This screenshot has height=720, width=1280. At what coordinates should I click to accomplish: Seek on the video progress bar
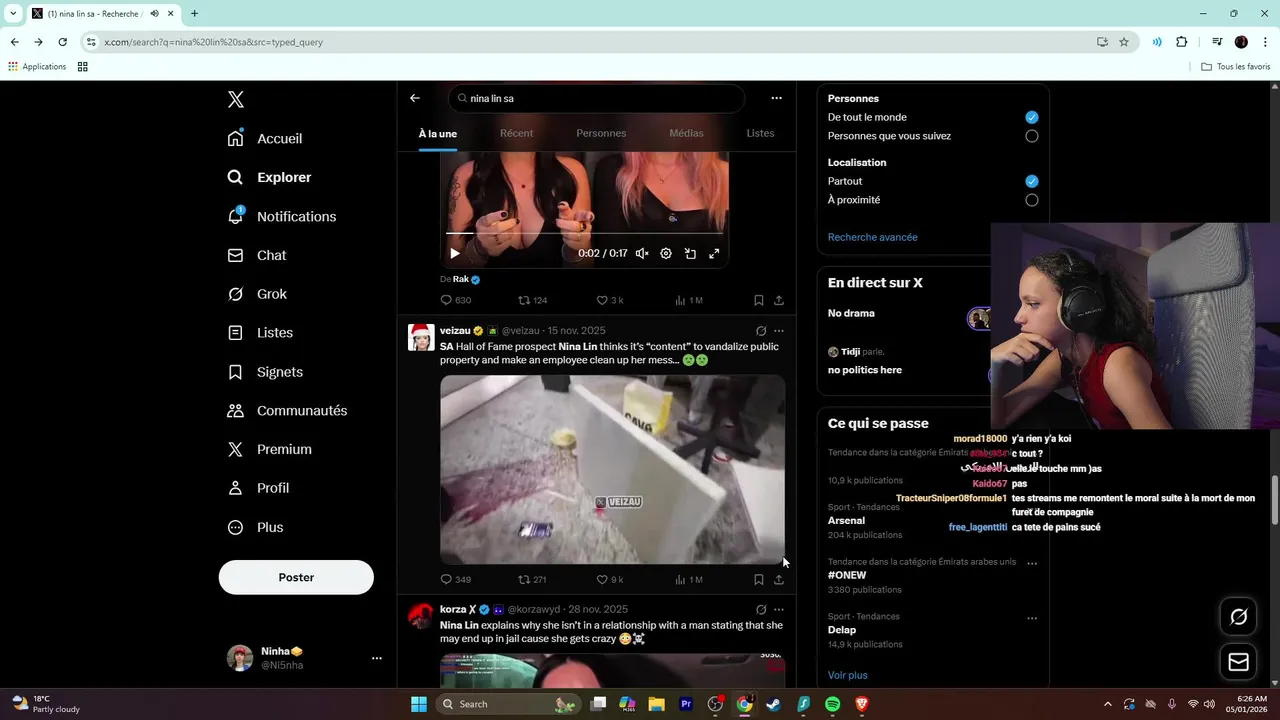tap(584, 234)
